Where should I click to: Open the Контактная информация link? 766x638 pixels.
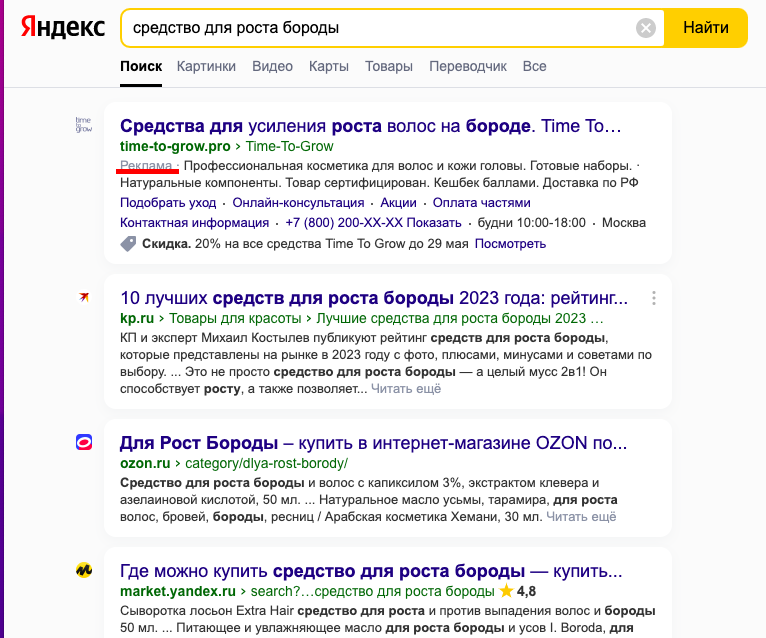tap(194, 223)
